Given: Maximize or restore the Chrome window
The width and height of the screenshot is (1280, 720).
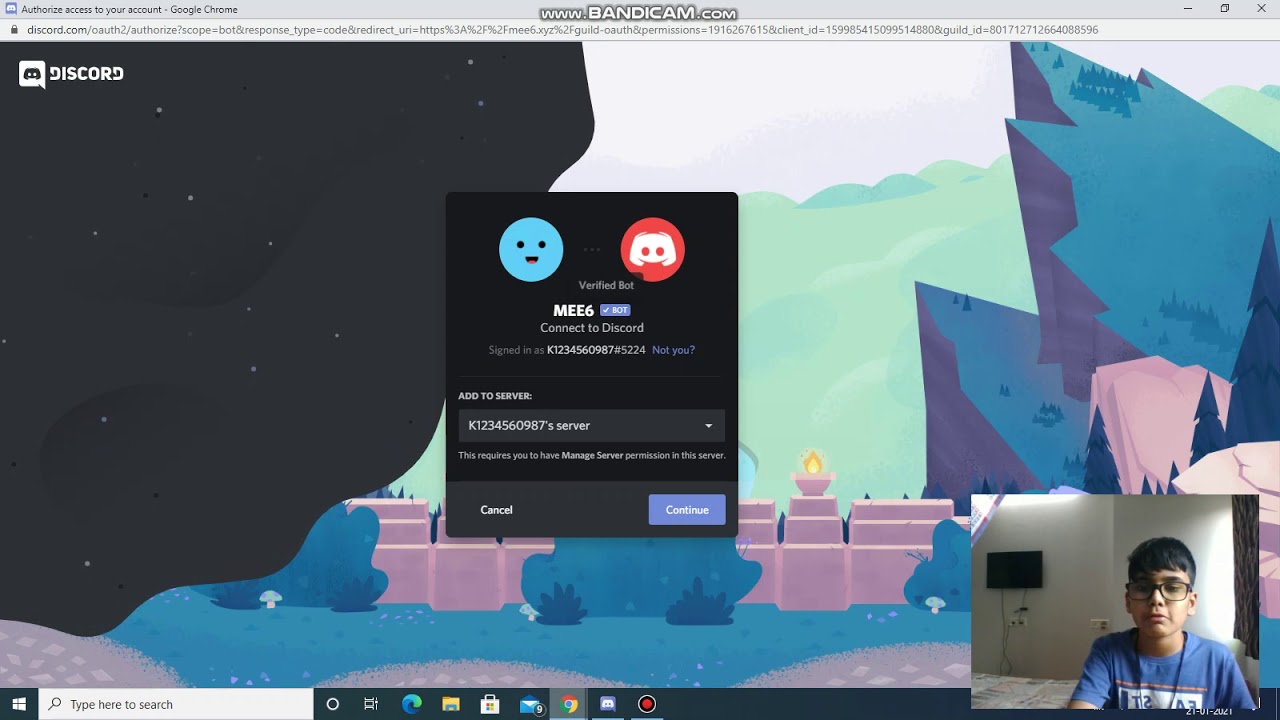Looking at the screenshot, I should coord(1225,9).
